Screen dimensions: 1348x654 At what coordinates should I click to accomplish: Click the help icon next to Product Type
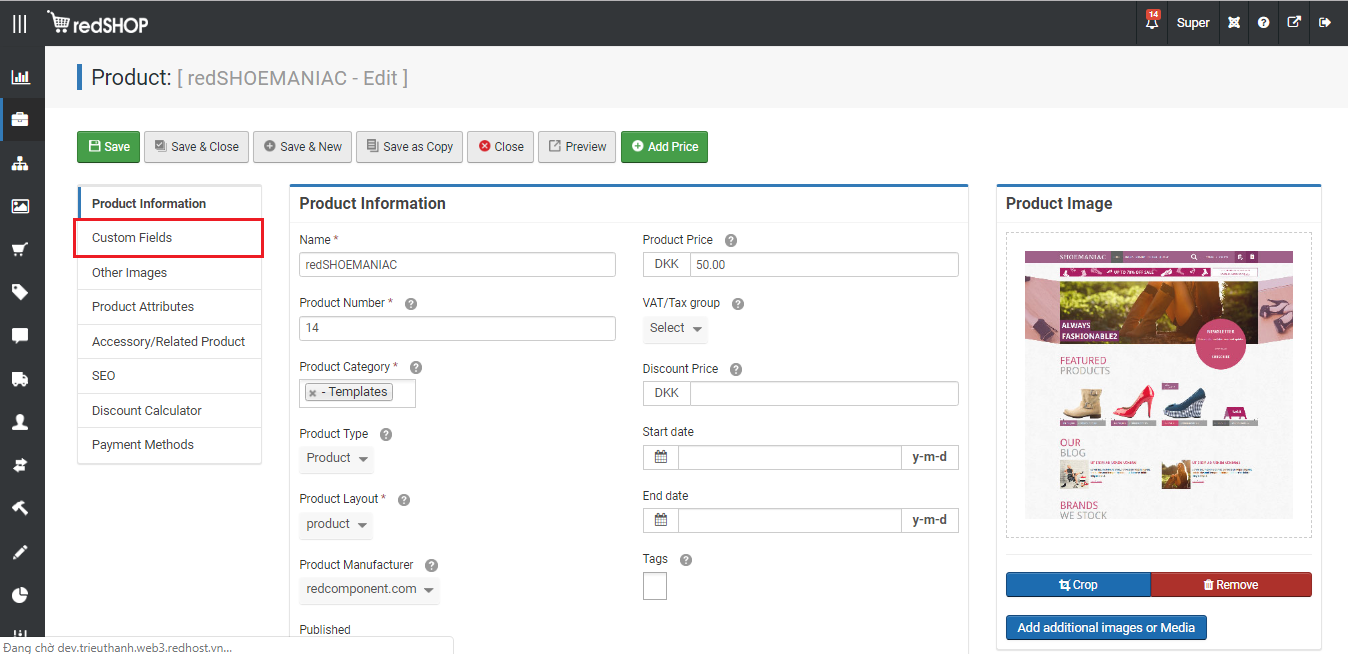pos(386,435)
